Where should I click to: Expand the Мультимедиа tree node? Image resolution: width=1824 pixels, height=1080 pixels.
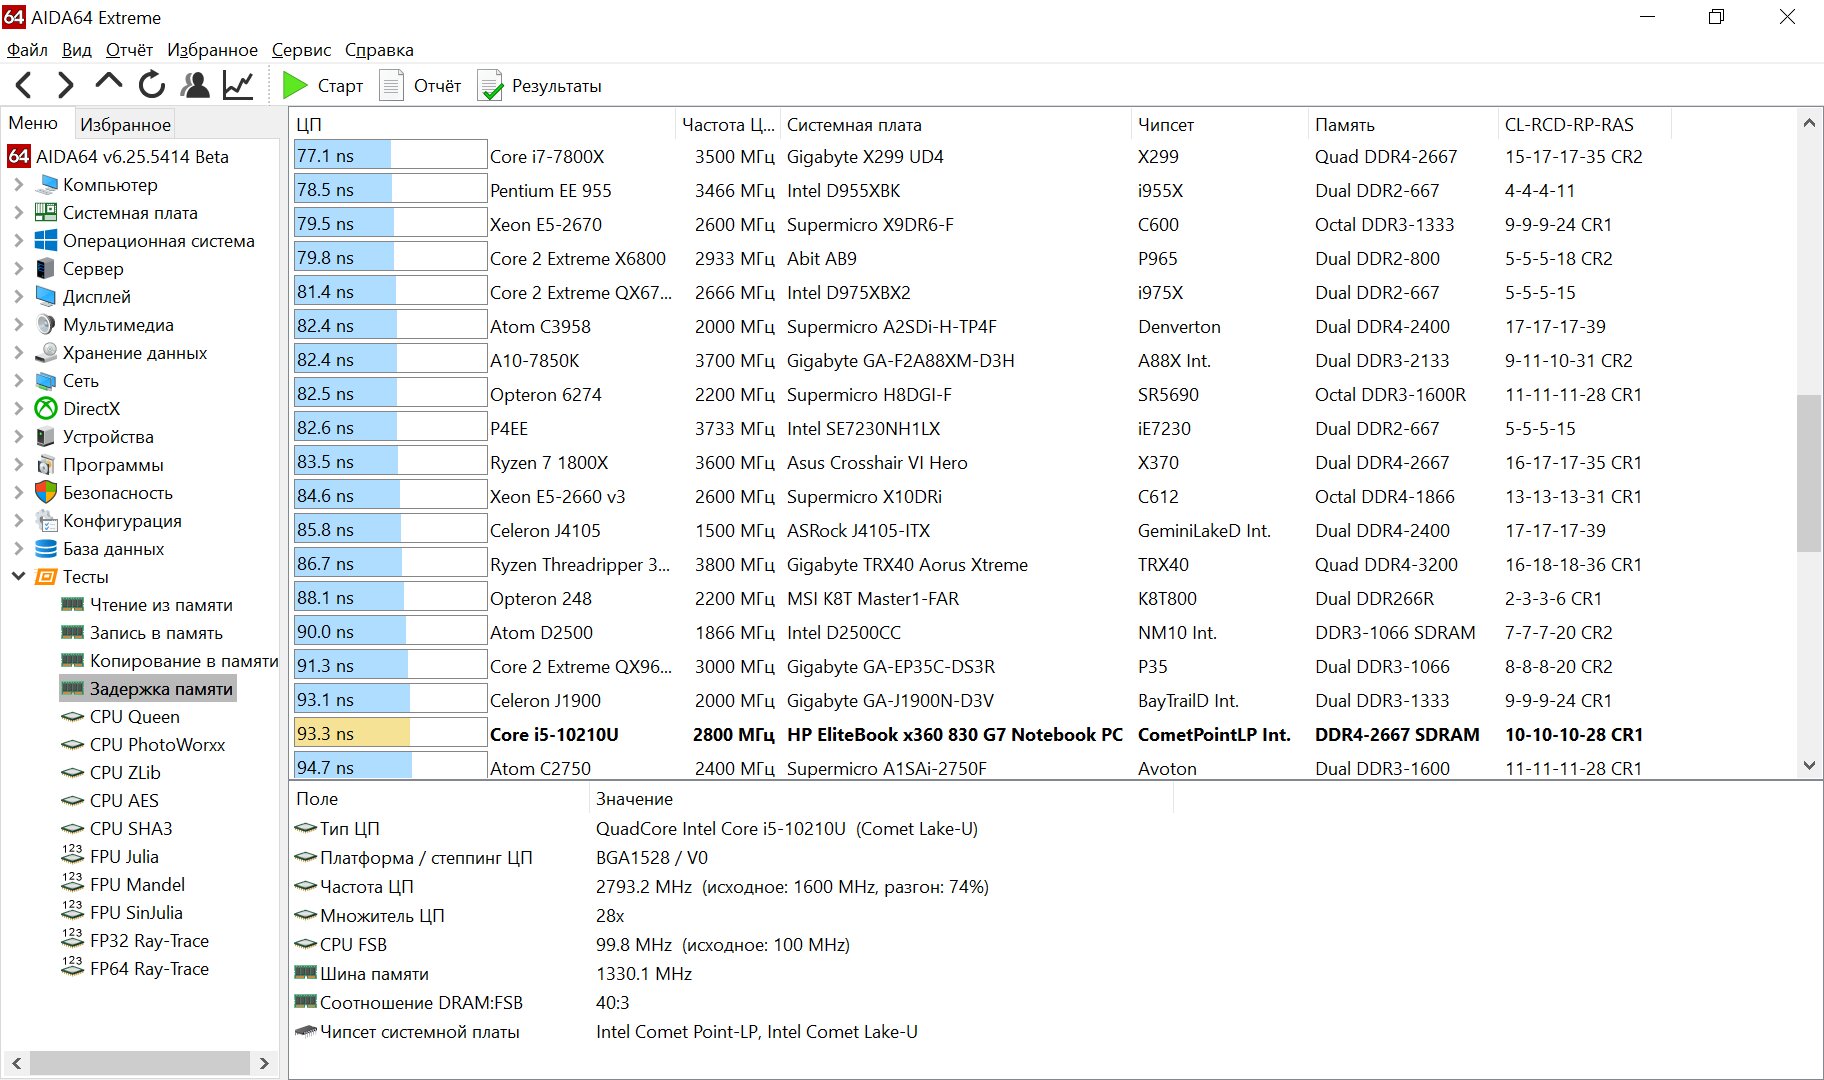pos(18,325)
